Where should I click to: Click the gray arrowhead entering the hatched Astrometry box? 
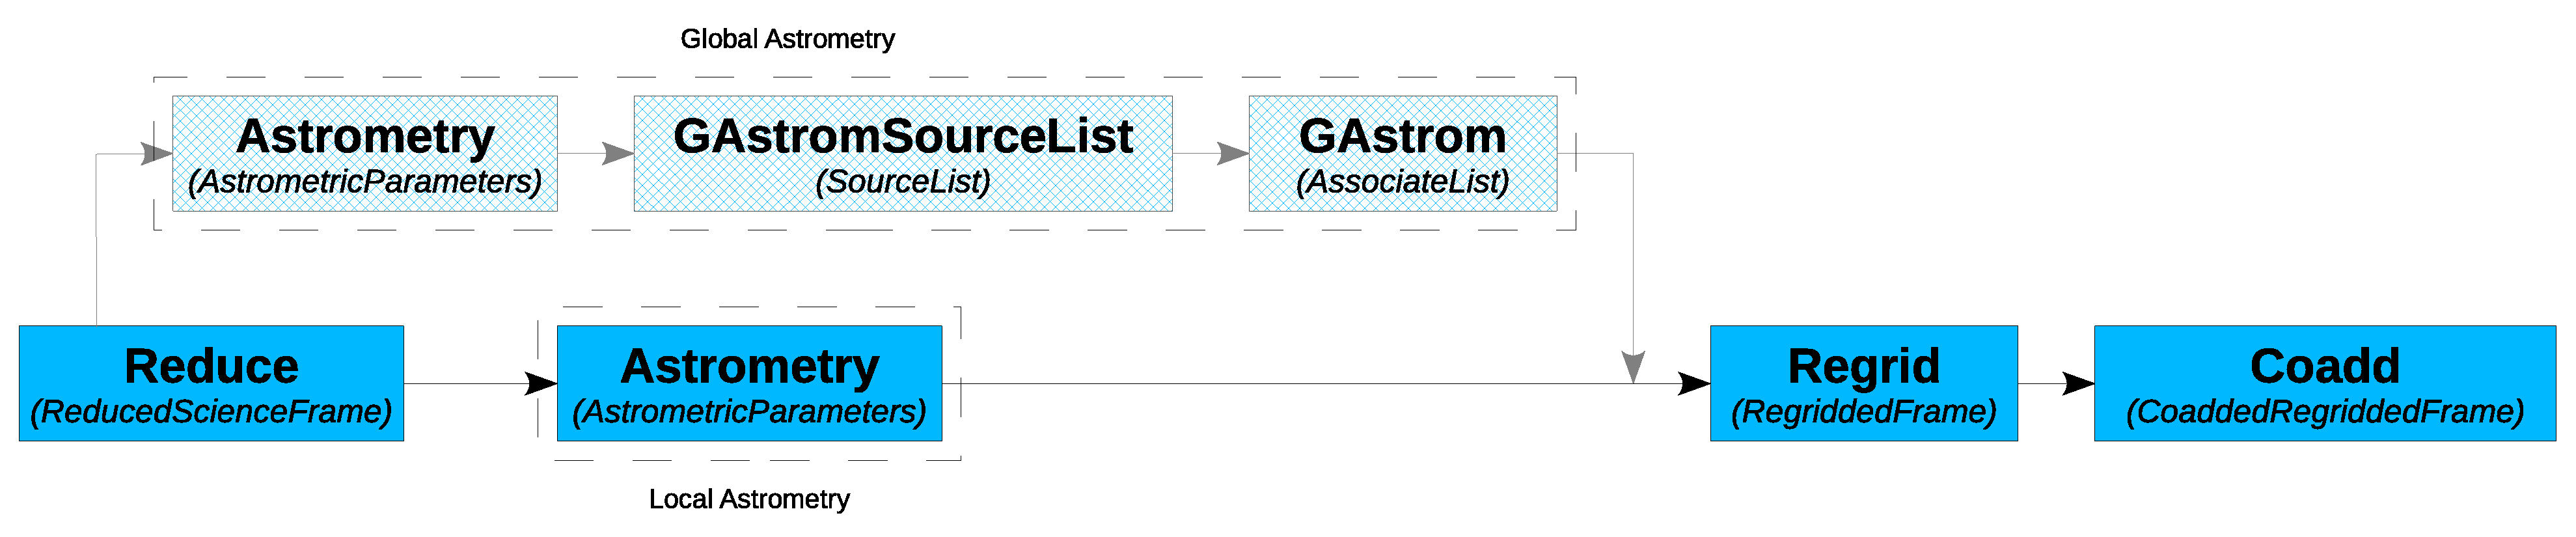point(157,153)
